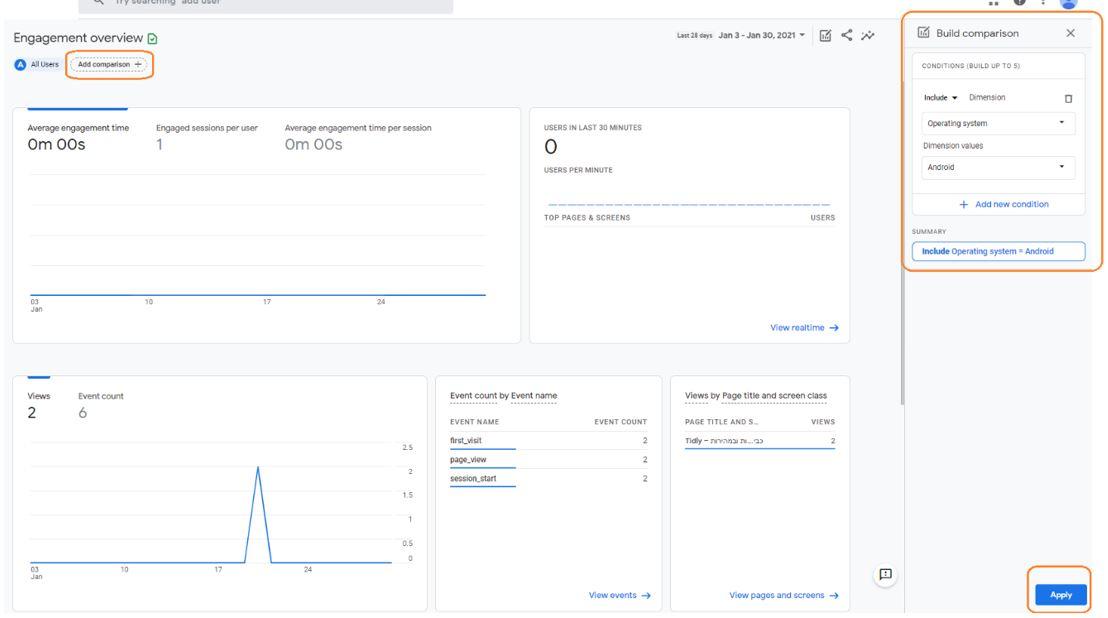Open the help icon in top bar
This screenshot has height=618, width=1108.
coord(1020,2)
